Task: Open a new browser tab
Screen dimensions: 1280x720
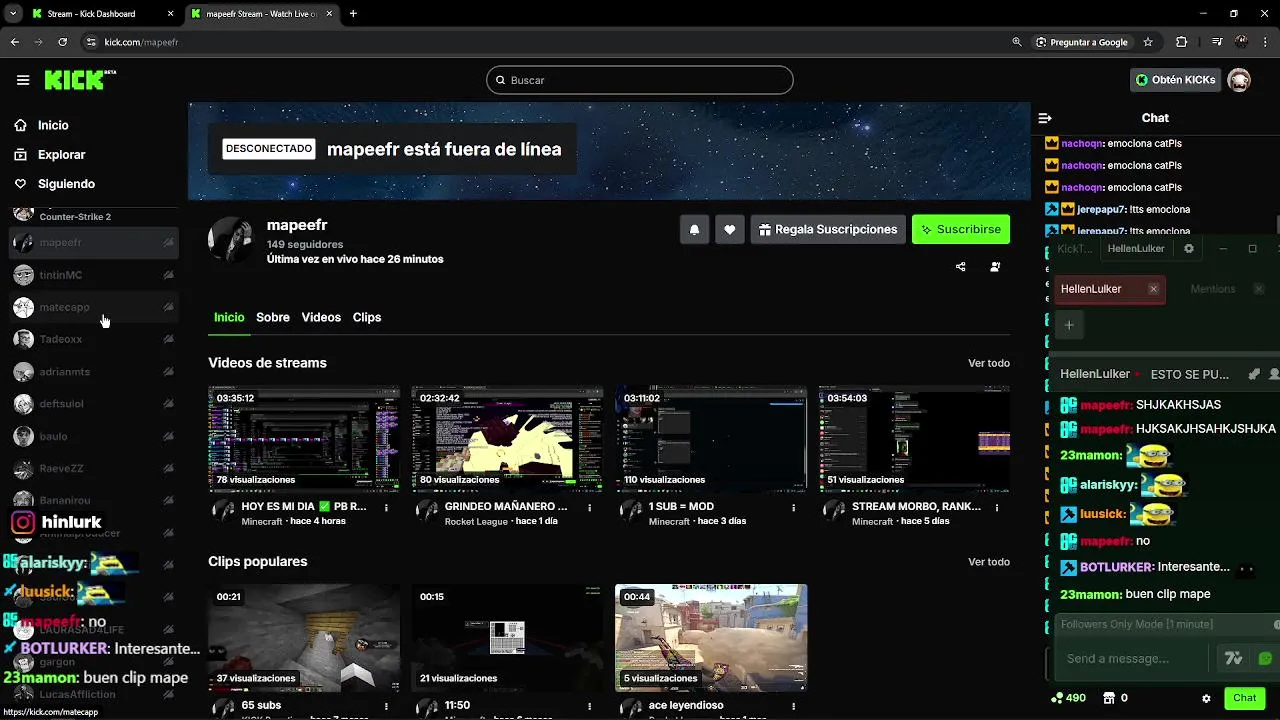Action: 353,14
